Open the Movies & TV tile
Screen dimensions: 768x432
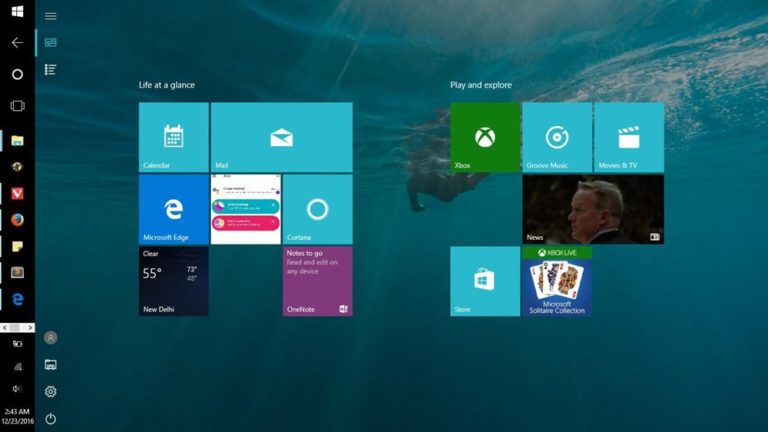coord(629,137)
